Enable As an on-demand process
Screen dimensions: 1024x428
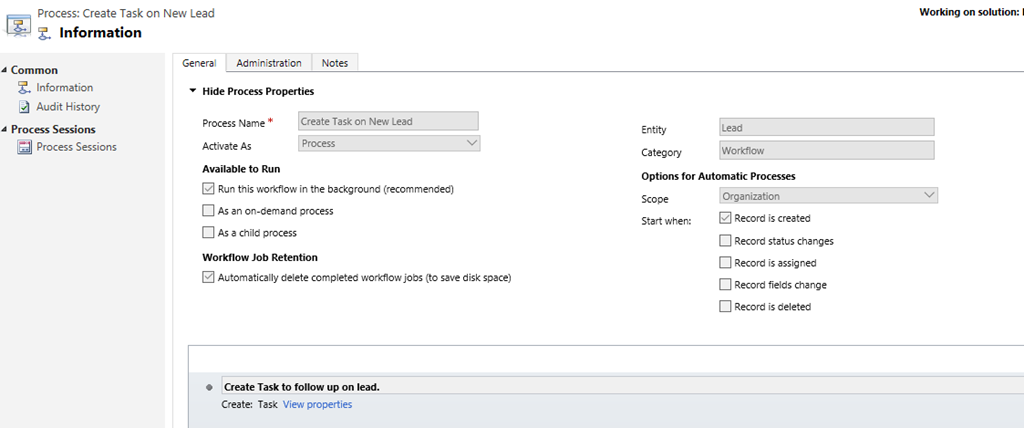pyautogui.click(x=208, y=211)
